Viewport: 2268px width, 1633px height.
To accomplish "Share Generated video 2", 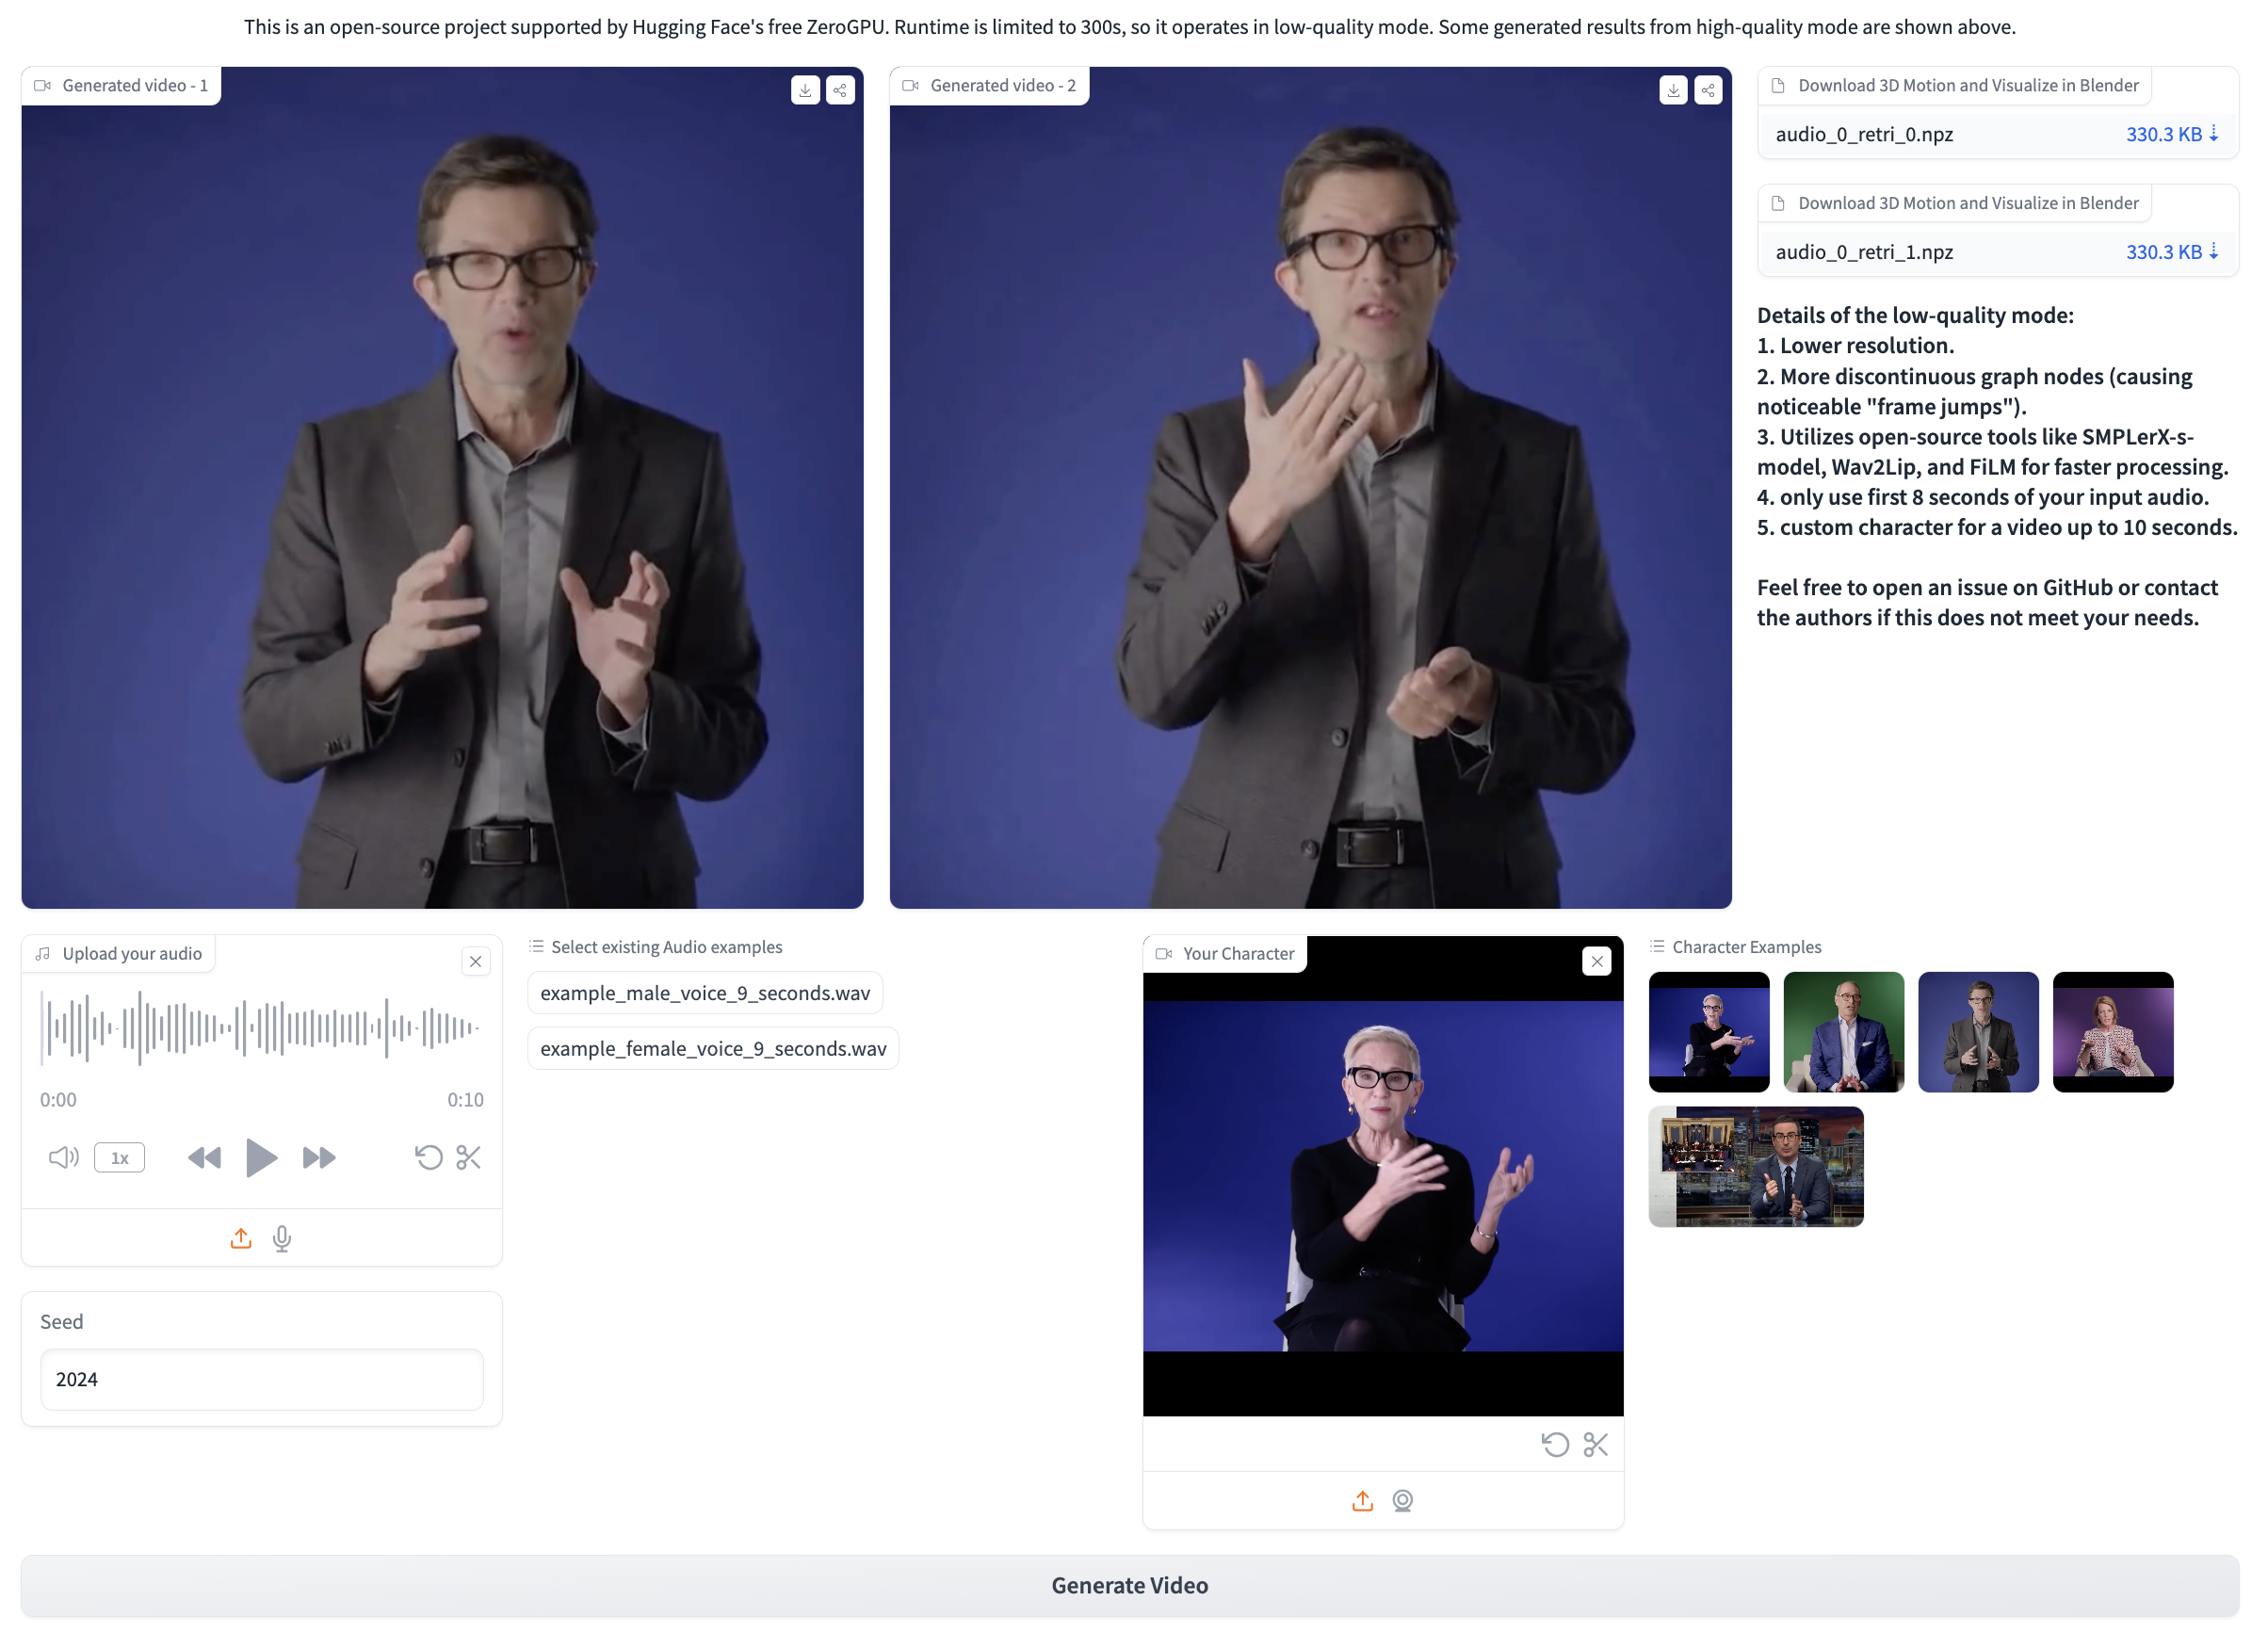I will point(1708,90).
